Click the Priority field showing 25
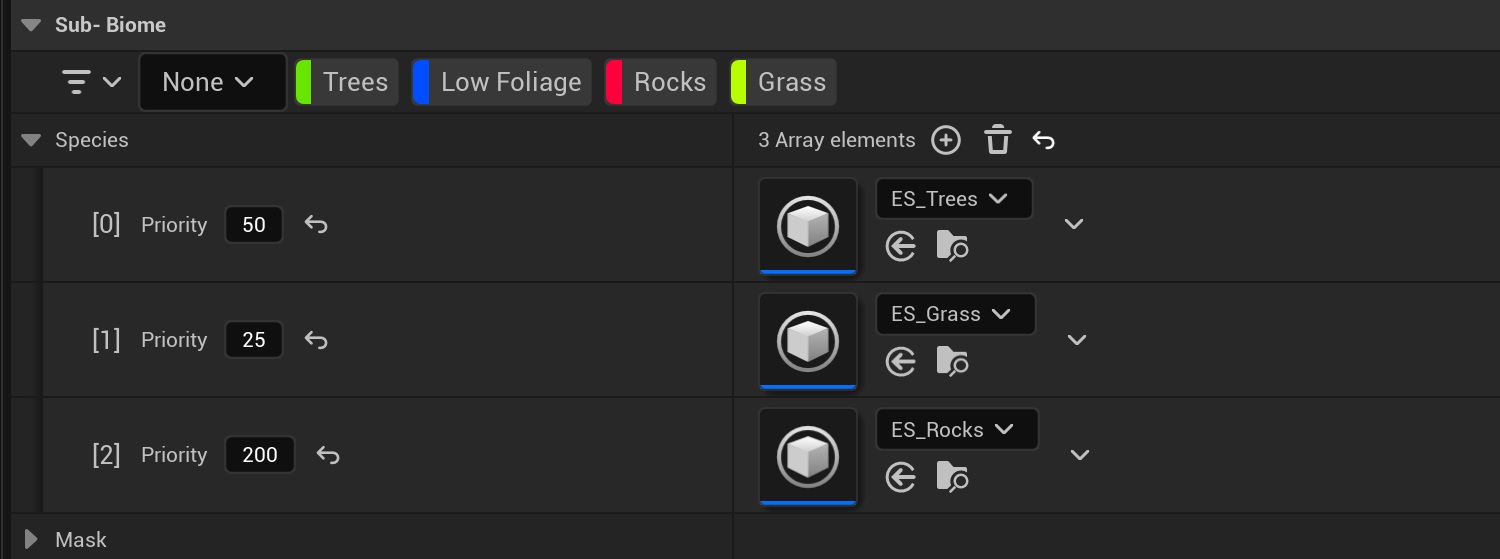1500x559 pixels. [x=254, y=340]
